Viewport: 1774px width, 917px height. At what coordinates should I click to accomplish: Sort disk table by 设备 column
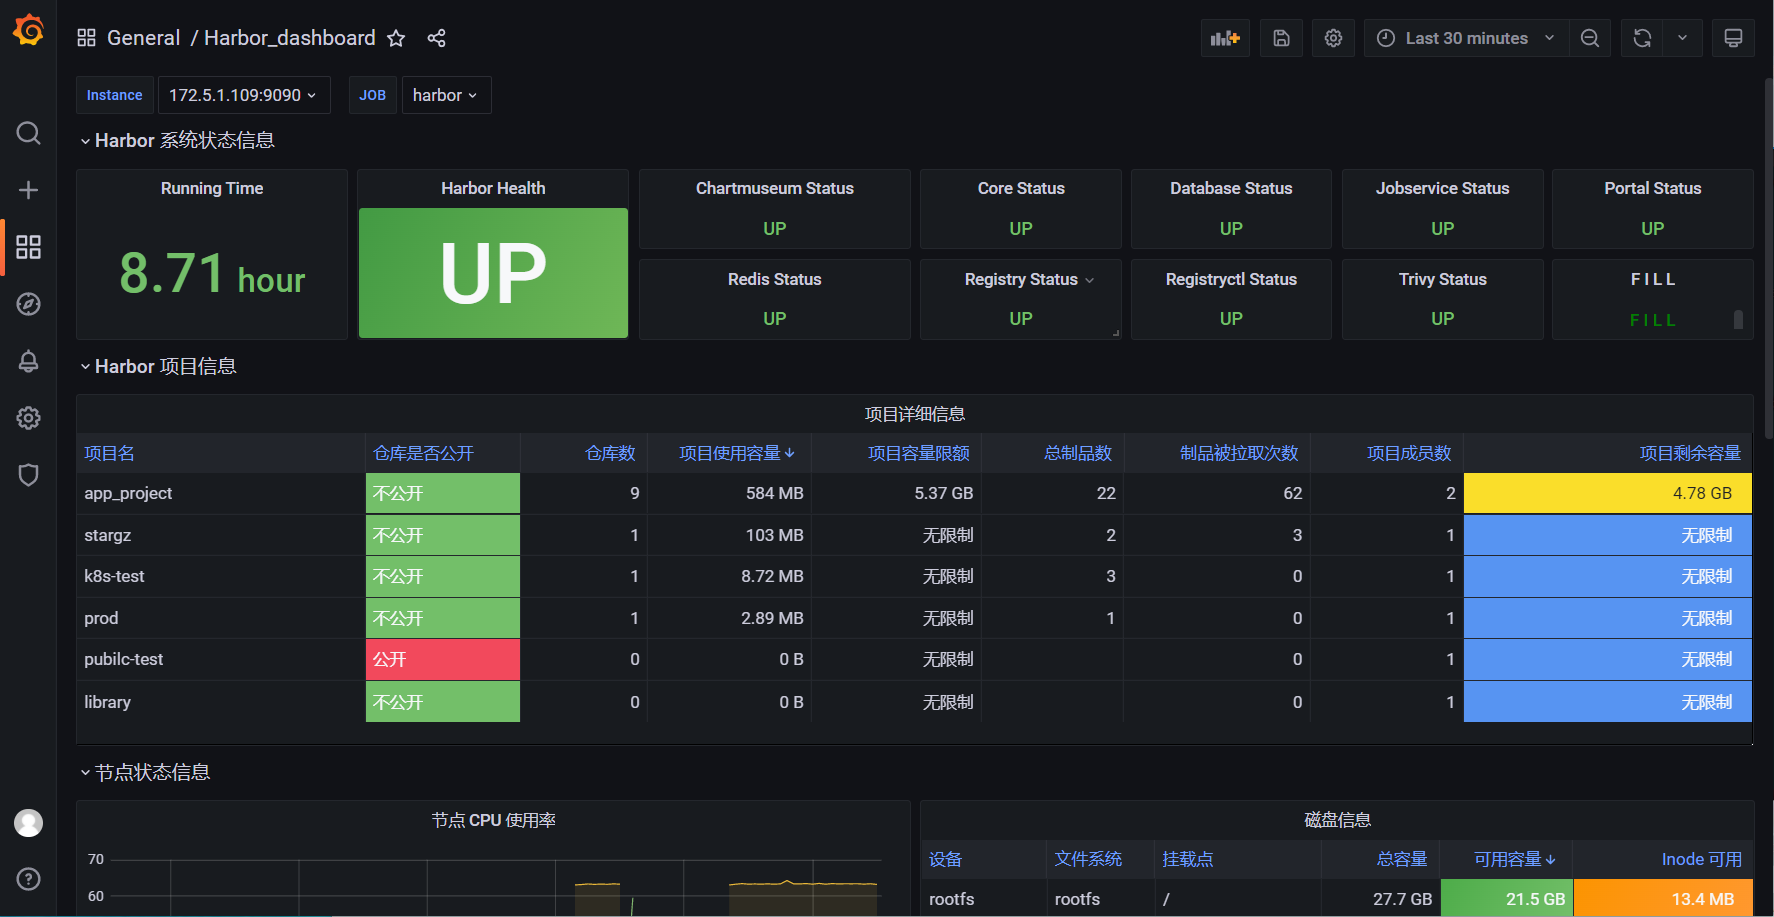click(945, 859)
